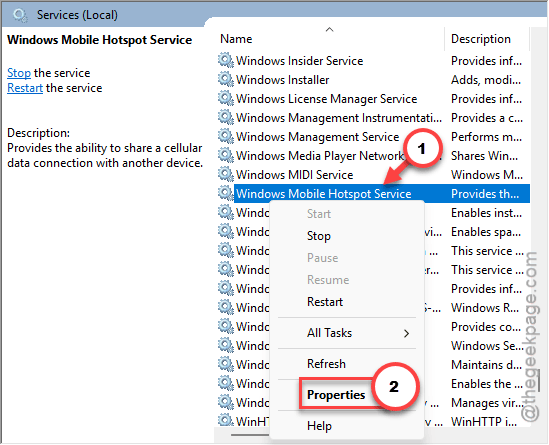Viewport: 549px width, 445px height.
Task: Click the 'Adds, modi...' description cell
Action: tap(486, 80)
